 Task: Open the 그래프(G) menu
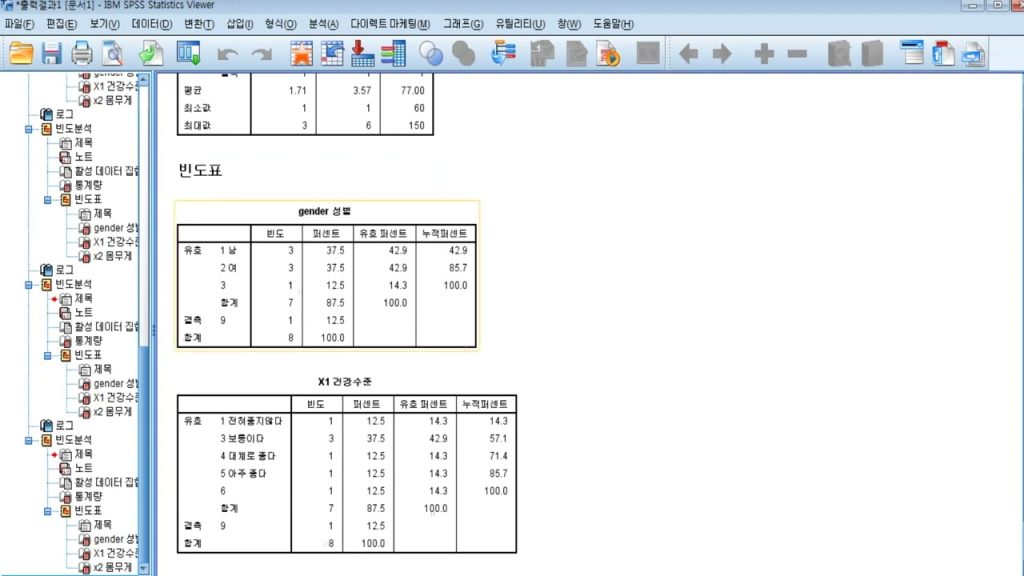(x=463, y=24)
